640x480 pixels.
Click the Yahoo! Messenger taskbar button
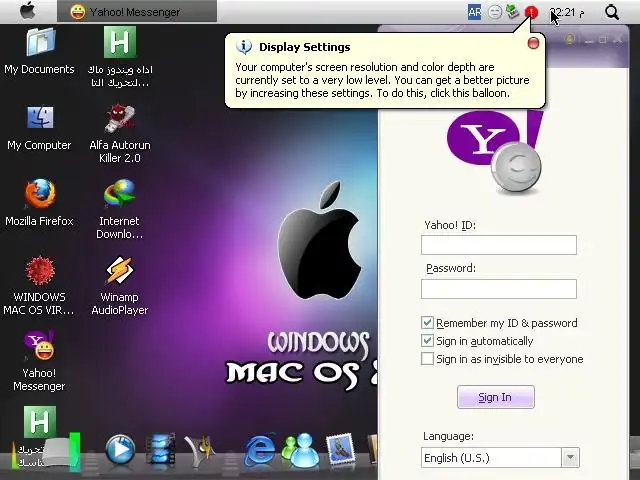[137, 11]
